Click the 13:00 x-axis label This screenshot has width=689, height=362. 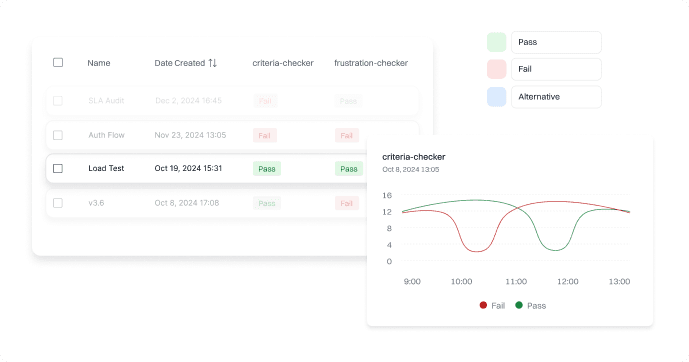point(619,281)
